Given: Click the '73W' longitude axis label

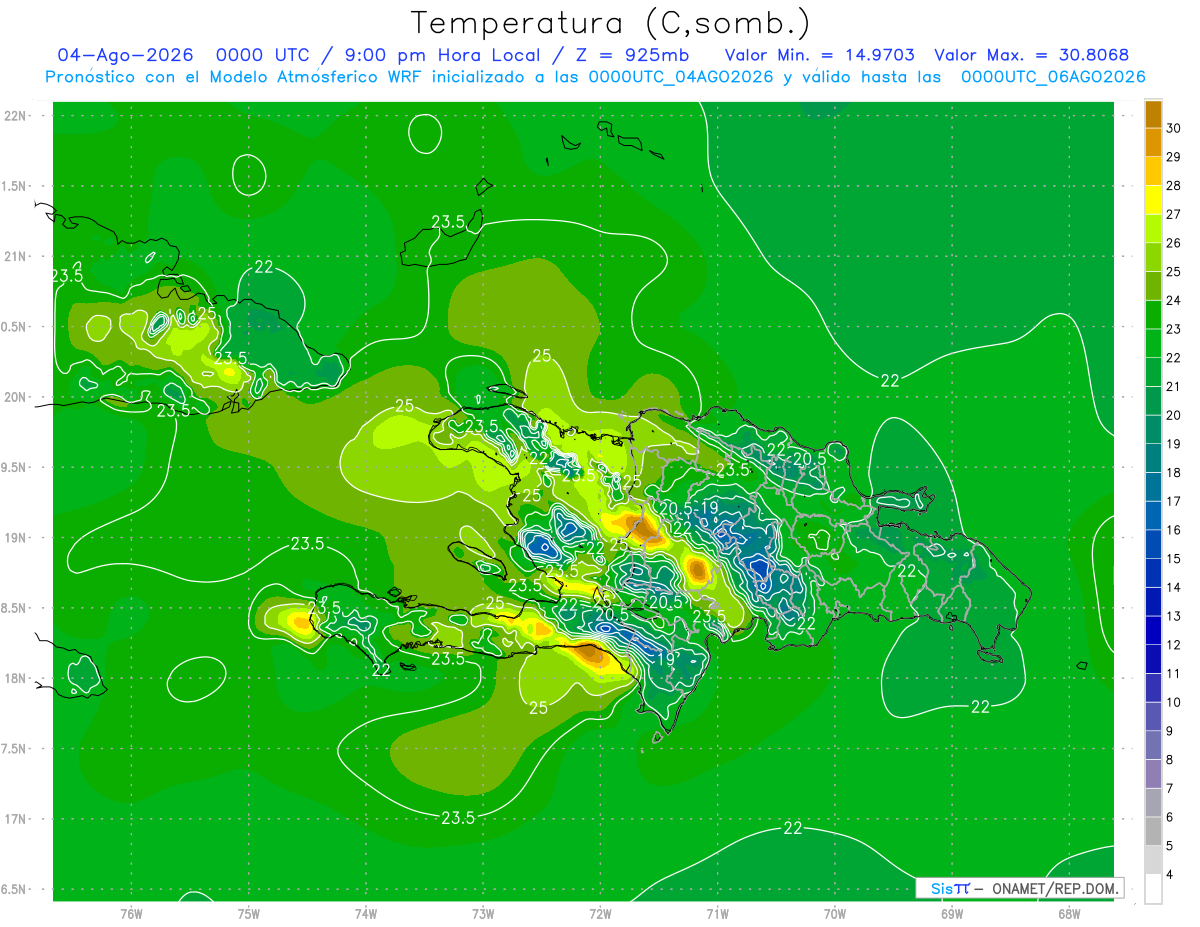Looking at the screenshot, I should pos(483,914).
